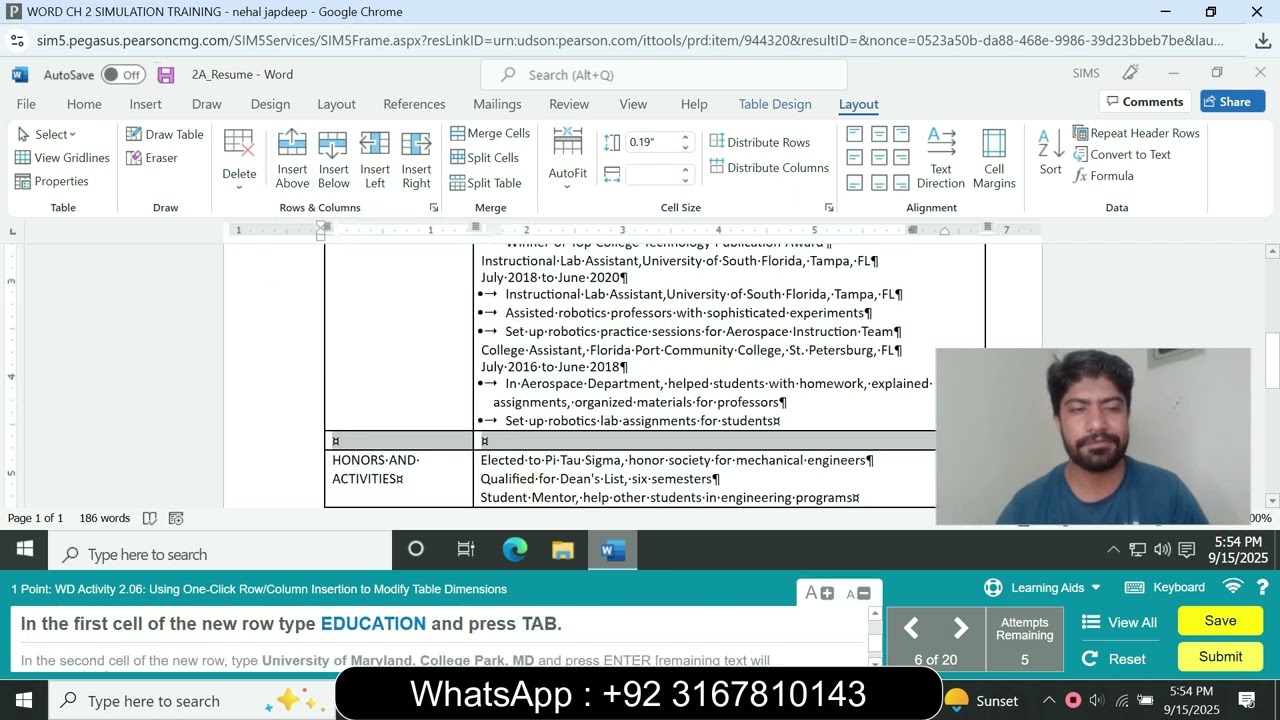Click the yellow Save button
This screenshot has width=1280, height=720.
[x=1220, y=621]
